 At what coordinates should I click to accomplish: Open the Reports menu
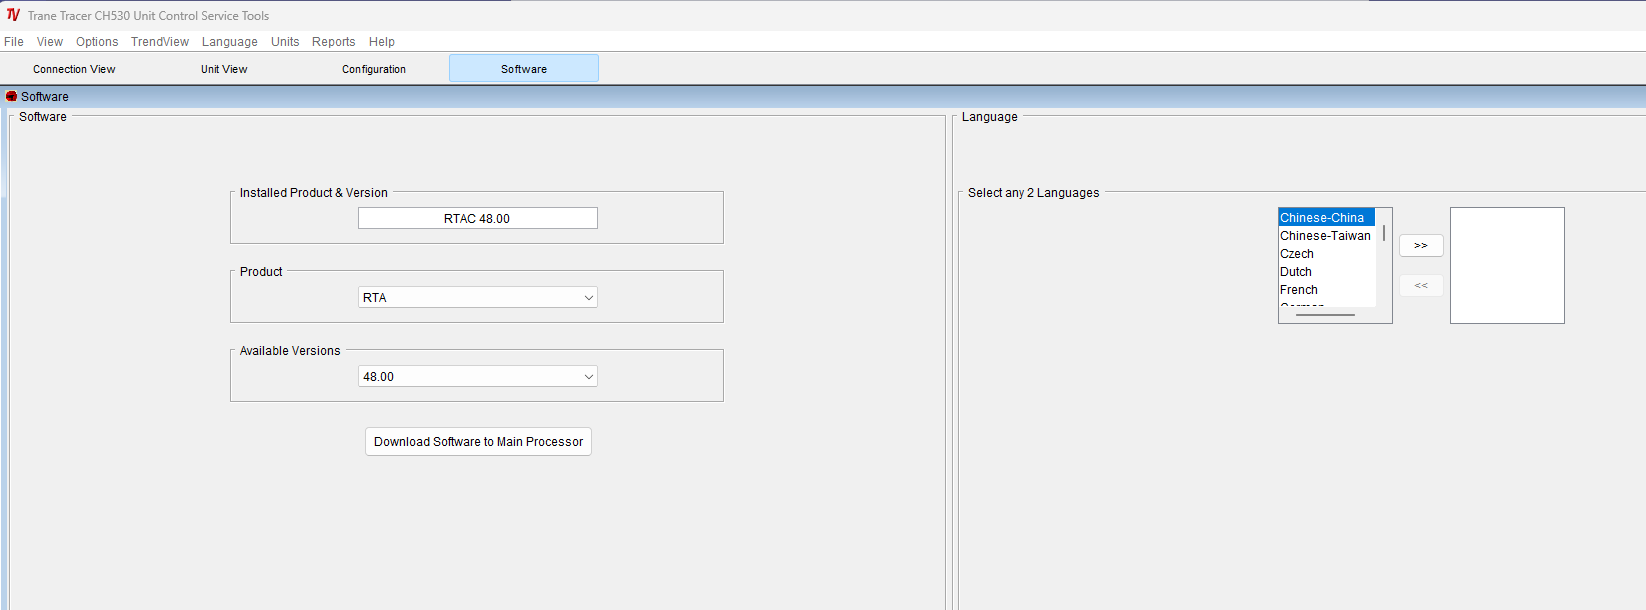(334, 42)
